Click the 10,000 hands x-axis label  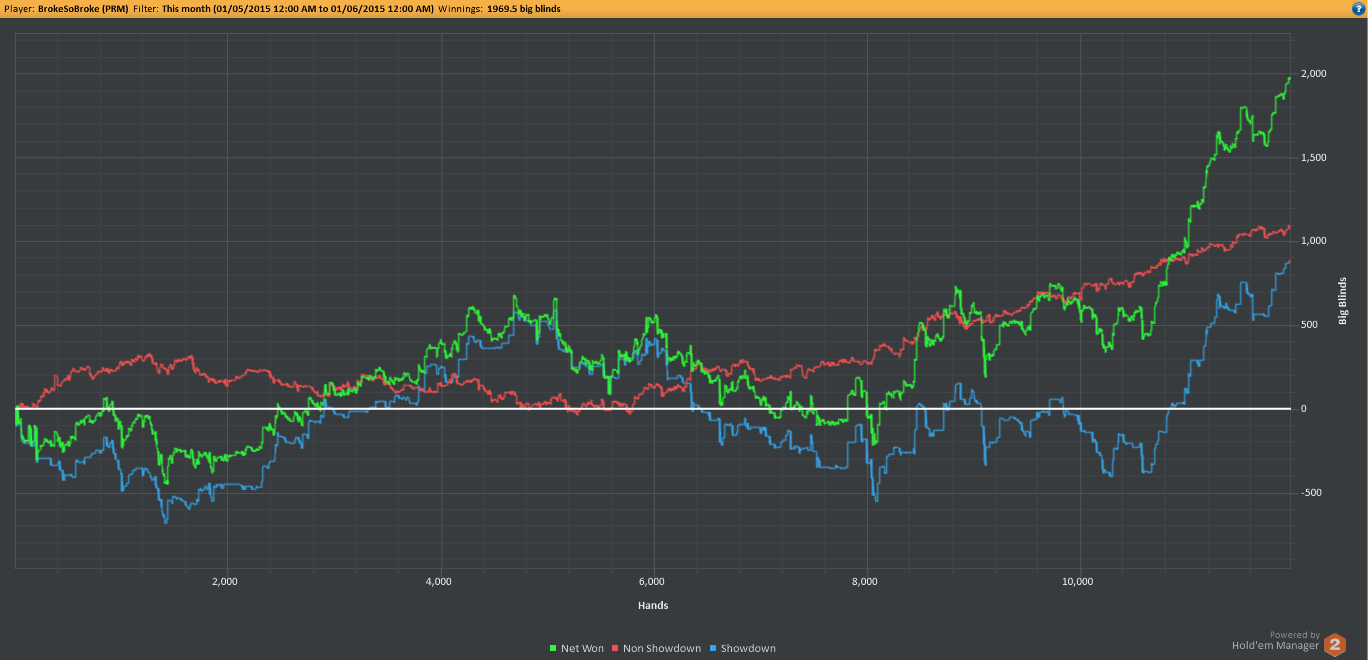(1078, 581)
